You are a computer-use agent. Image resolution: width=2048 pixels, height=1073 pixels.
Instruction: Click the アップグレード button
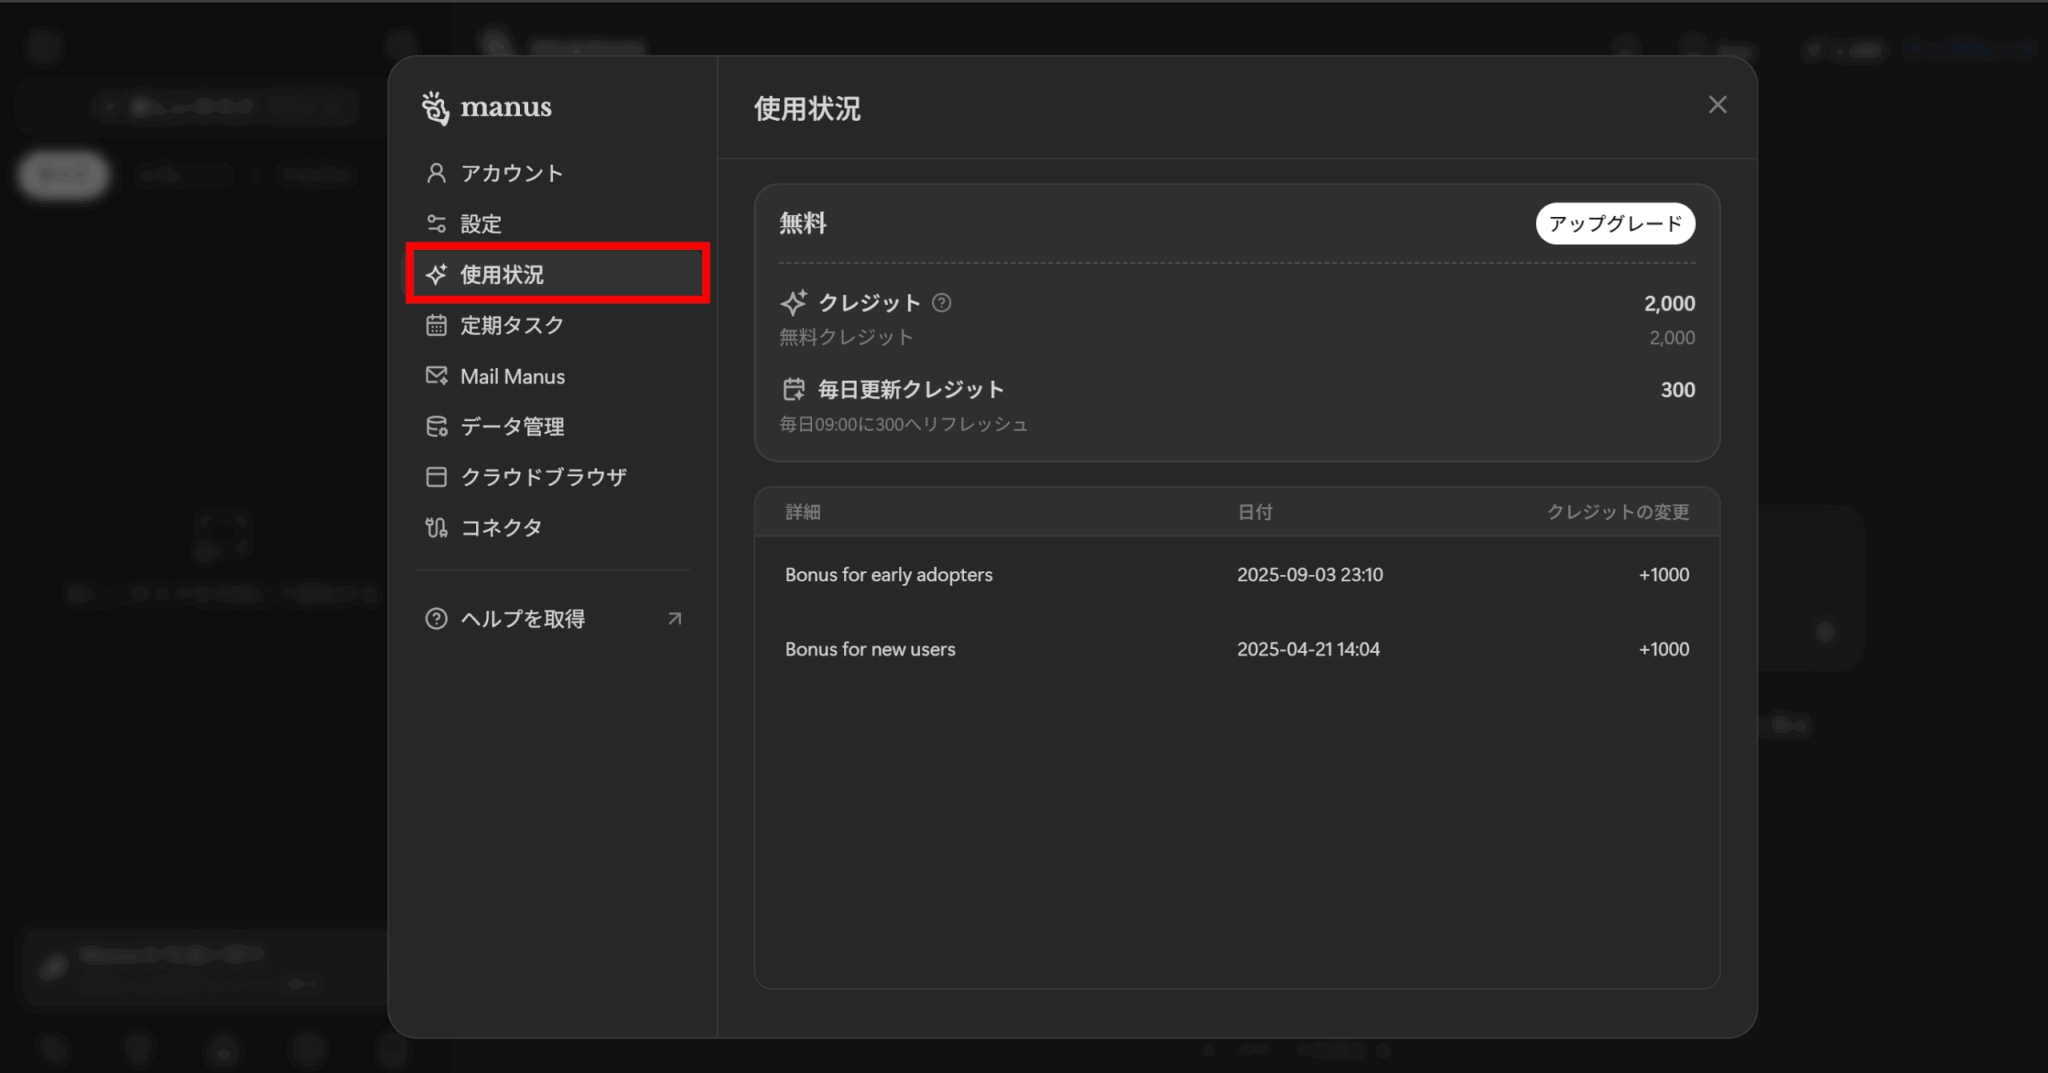point(1615,224)
